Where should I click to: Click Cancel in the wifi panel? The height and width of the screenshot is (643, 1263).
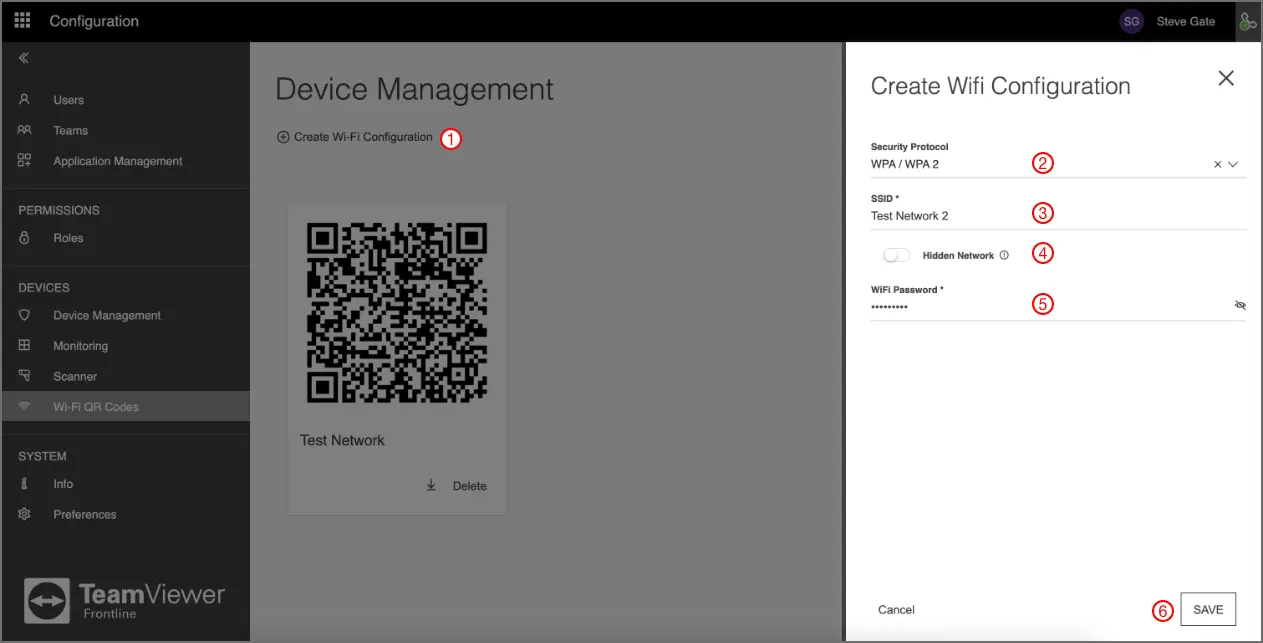896,609
